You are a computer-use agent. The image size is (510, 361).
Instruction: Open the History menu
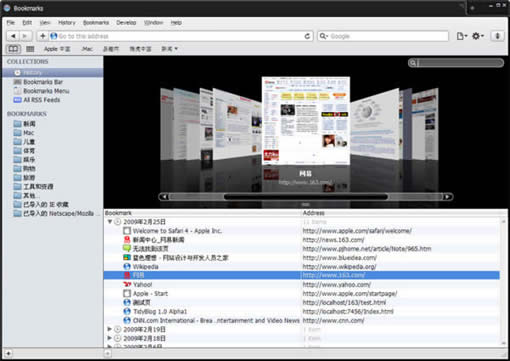(x=67, y=23)
